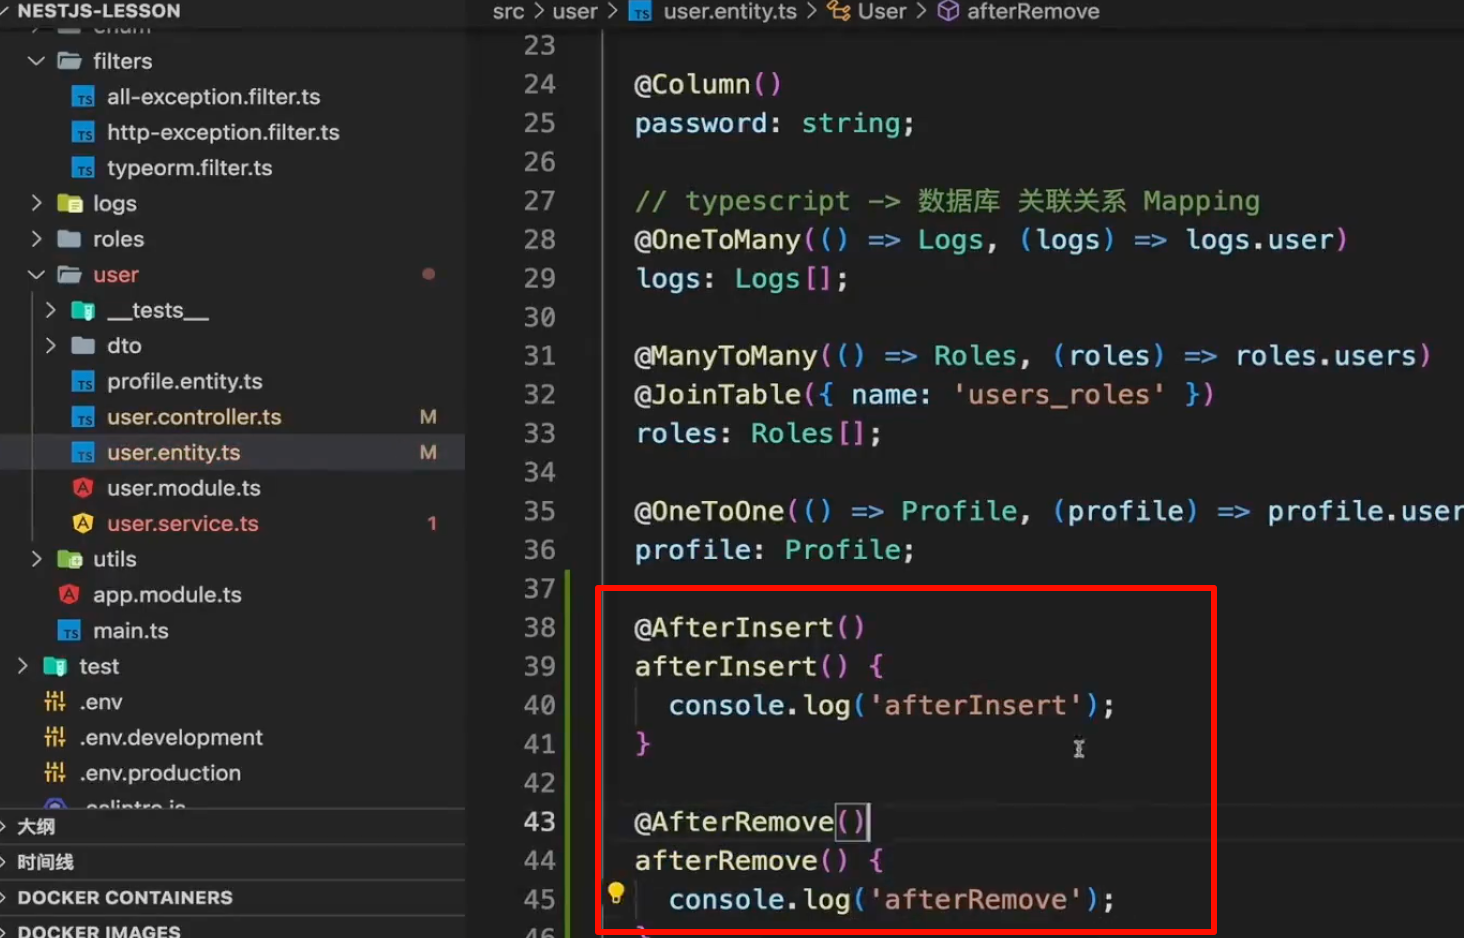The width and height of the screenshot is (1464, 938).
Task: Click Angular-style icon of user.module.ts
Action: (83, 488)
